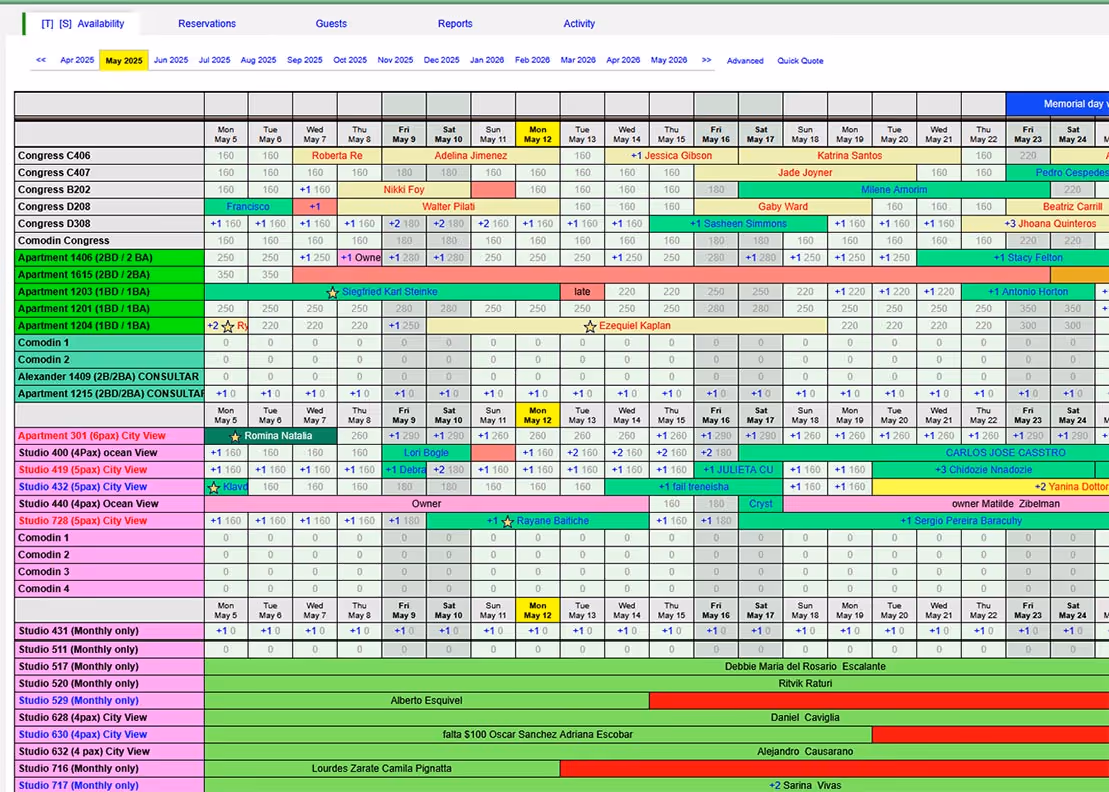1109x792 pixels.
Task: Switch to the Reports tab
Action: 455,23
